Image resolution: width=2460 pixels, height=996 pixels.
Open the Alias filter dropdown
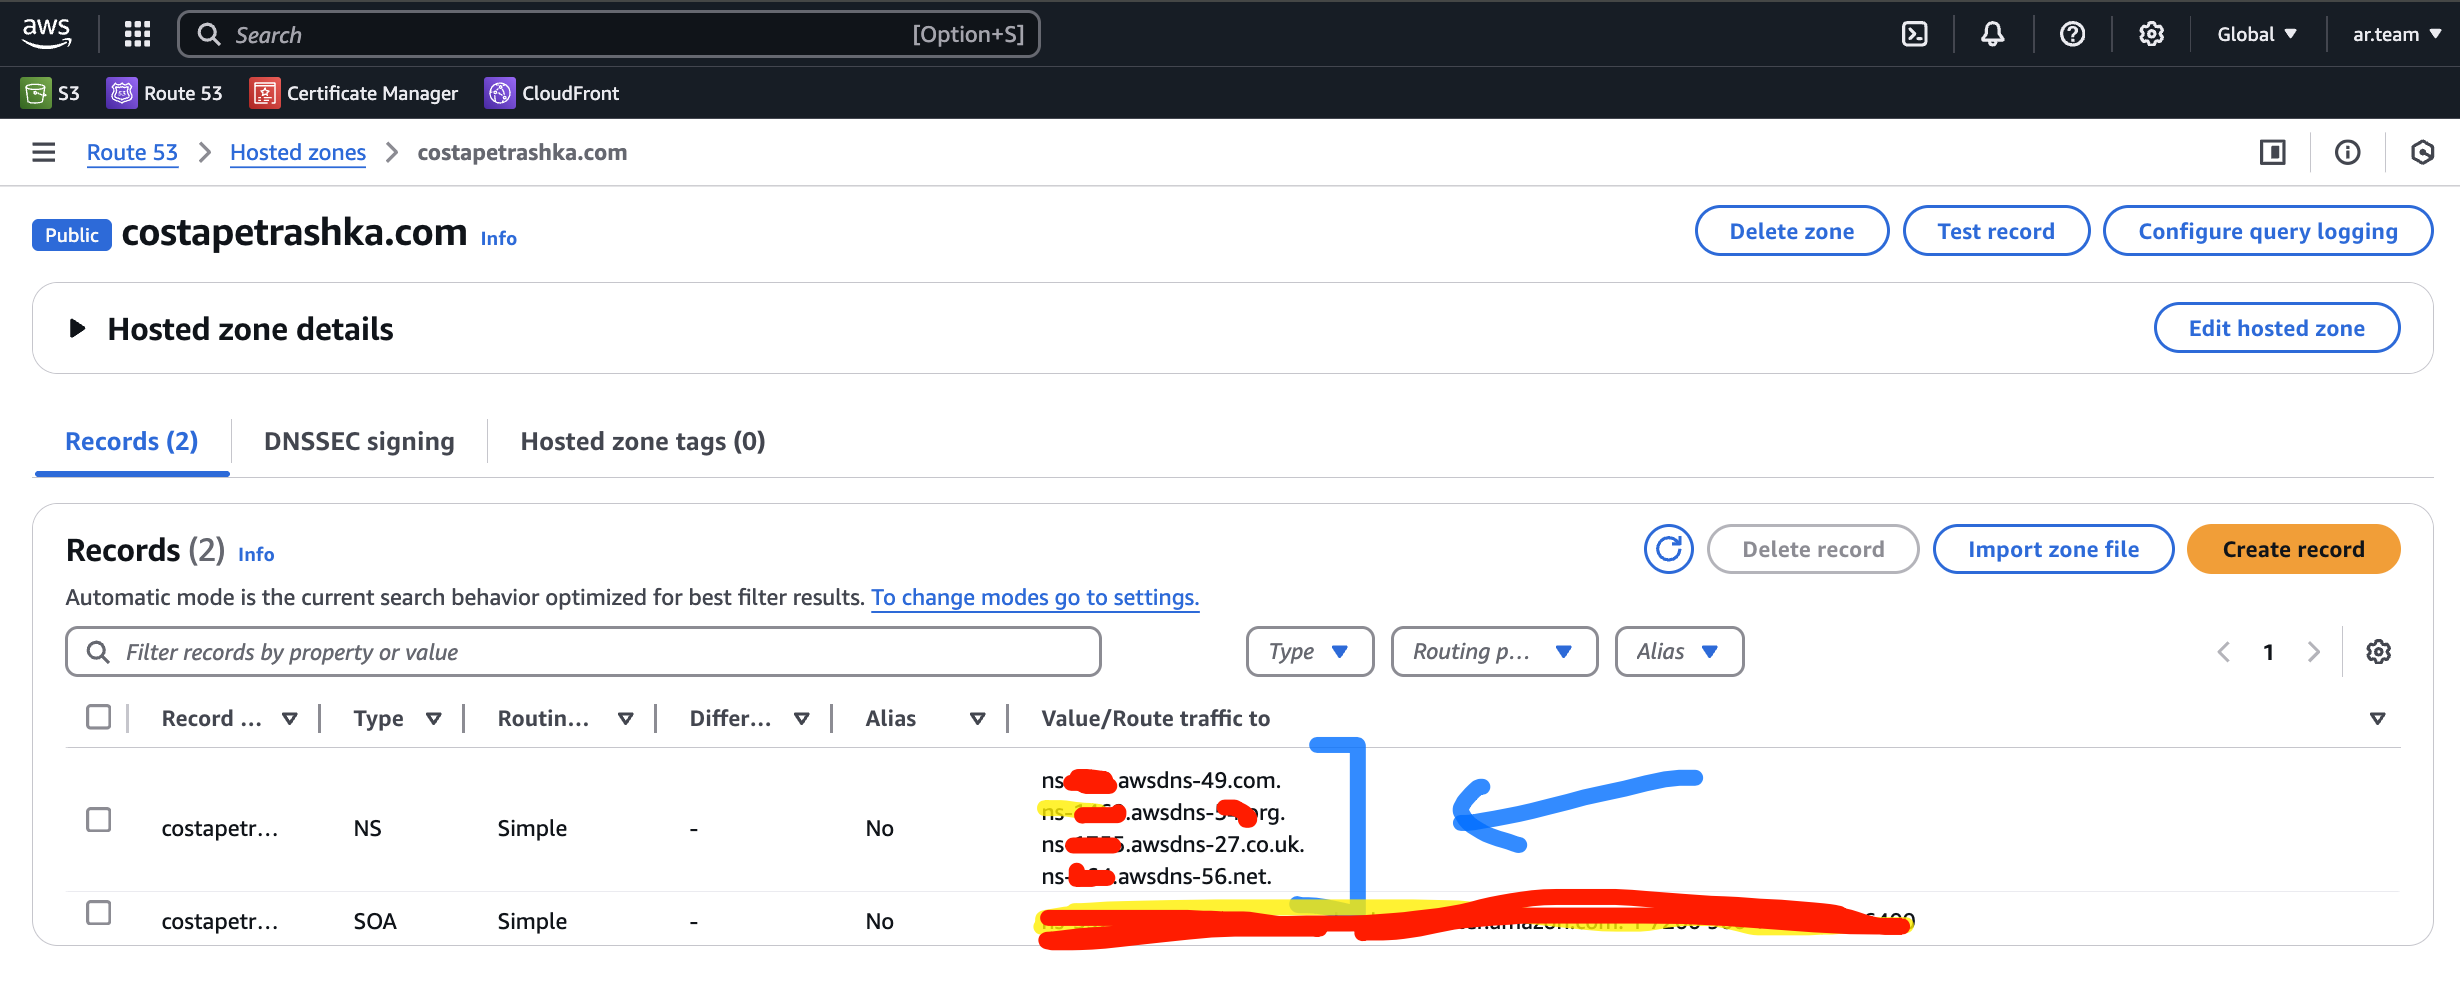point(1678,652)
